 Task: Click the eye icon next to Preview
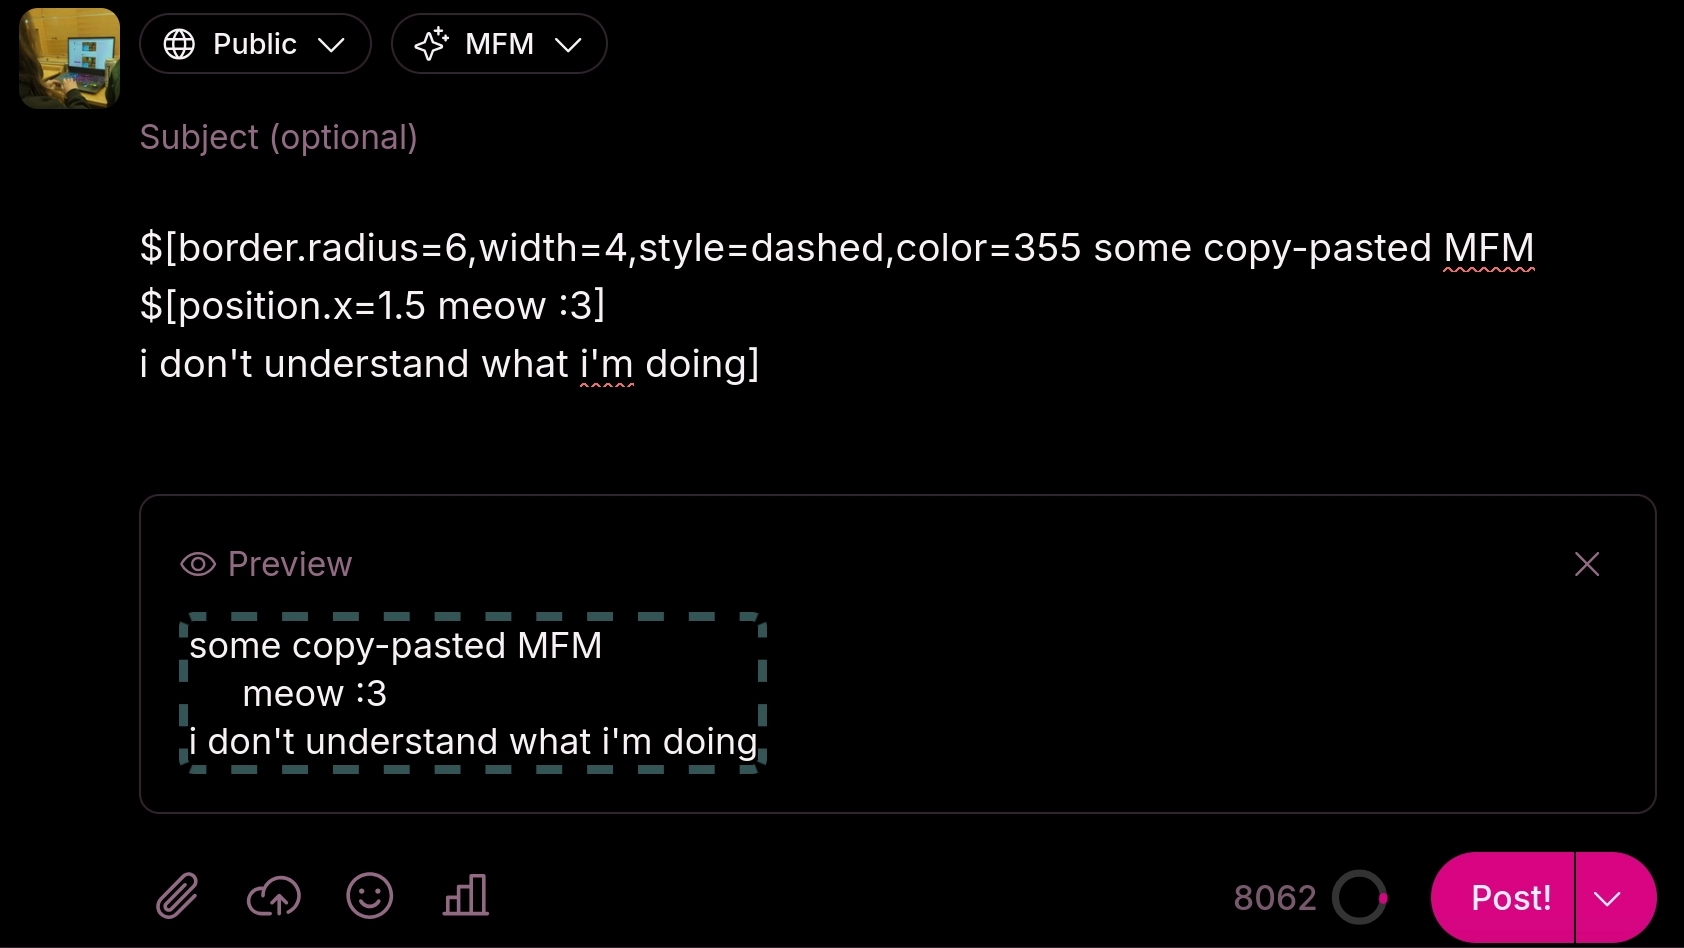(196, 564)
